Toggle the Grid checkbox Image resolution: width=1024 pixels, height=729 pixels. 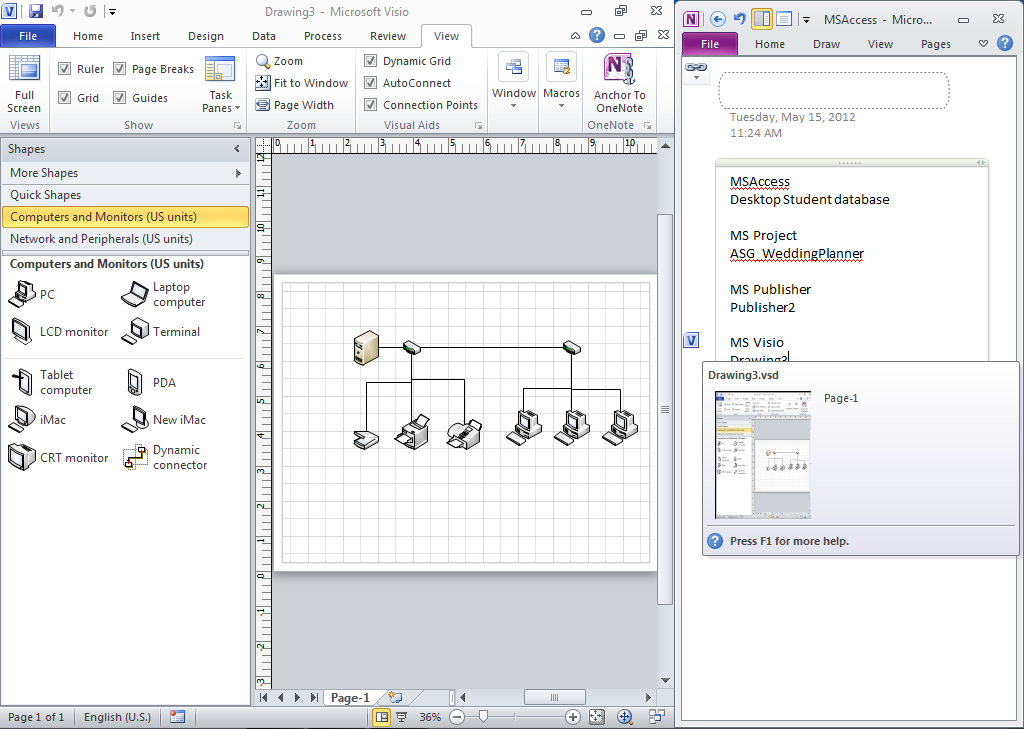[65, 97]
